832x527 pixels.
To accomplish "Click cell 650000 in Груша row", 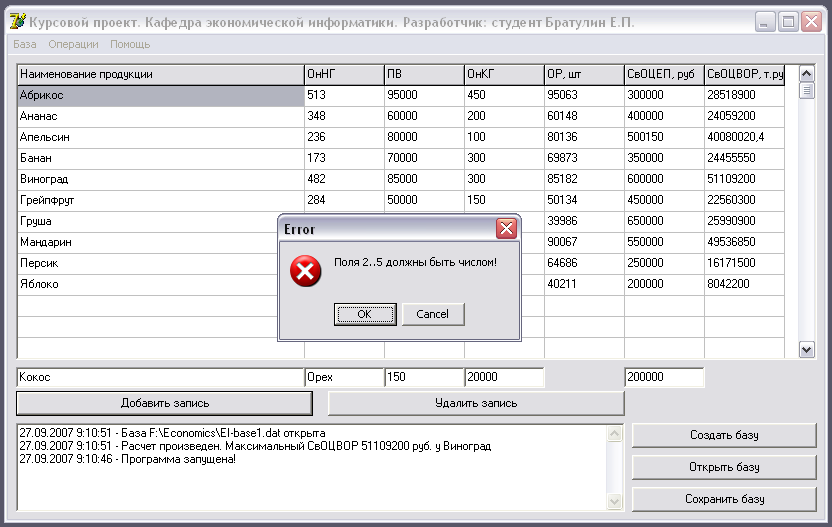I will [664, 221].
